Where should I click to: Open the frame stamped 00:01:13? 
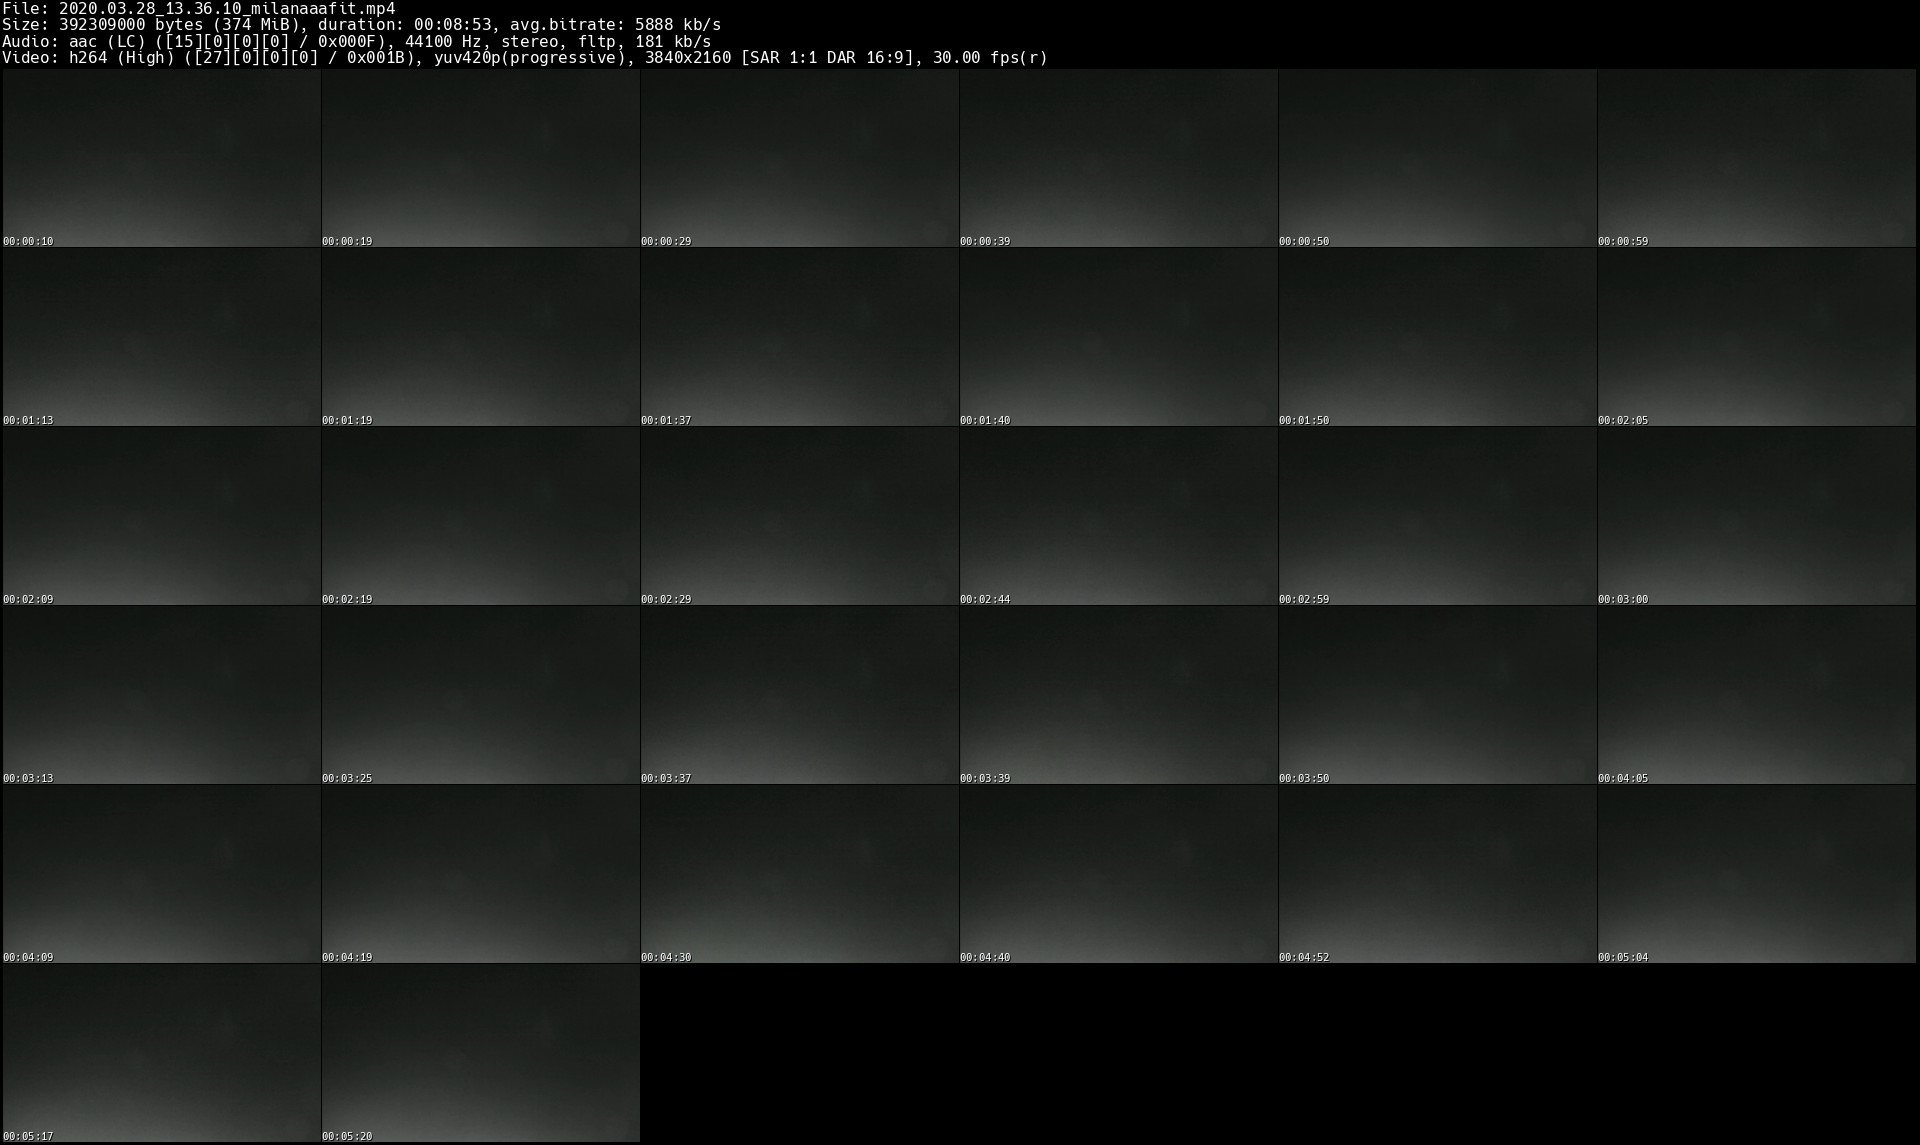click(161, 337)
